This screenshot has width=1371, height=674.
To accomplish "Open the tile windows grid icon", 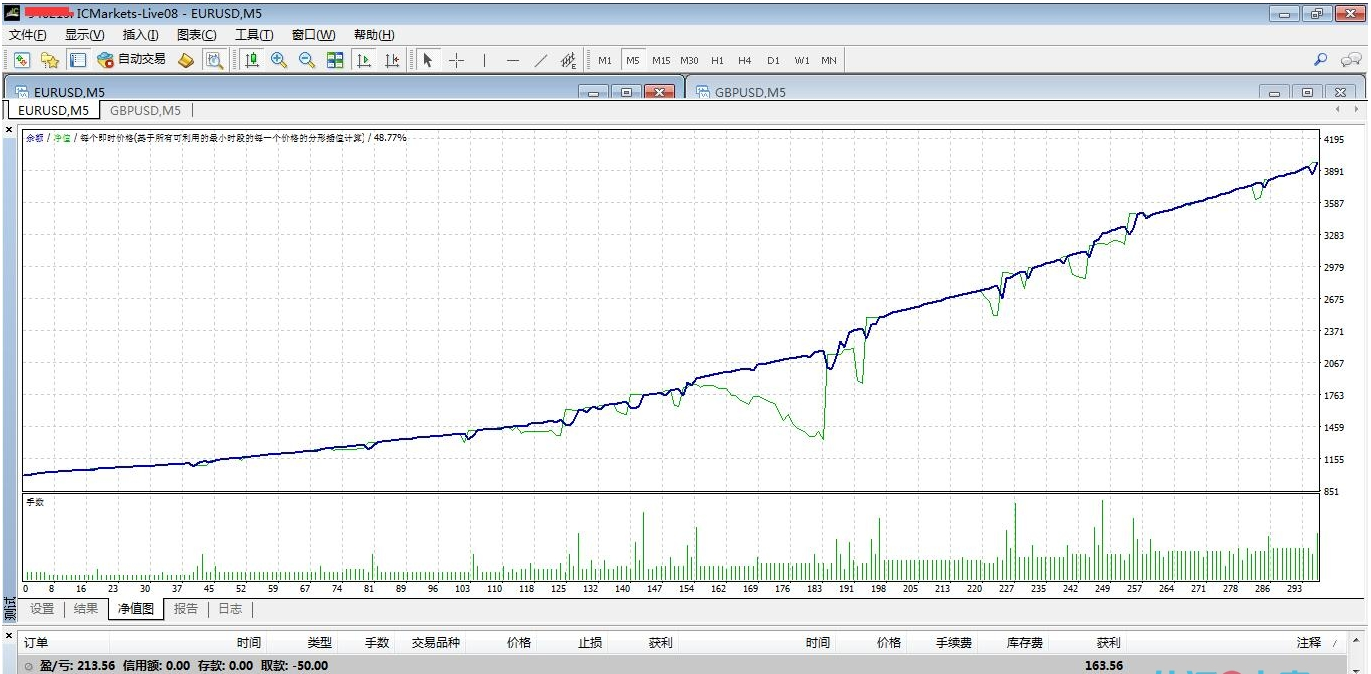I will pyautogui.click(x=335, y=60).
